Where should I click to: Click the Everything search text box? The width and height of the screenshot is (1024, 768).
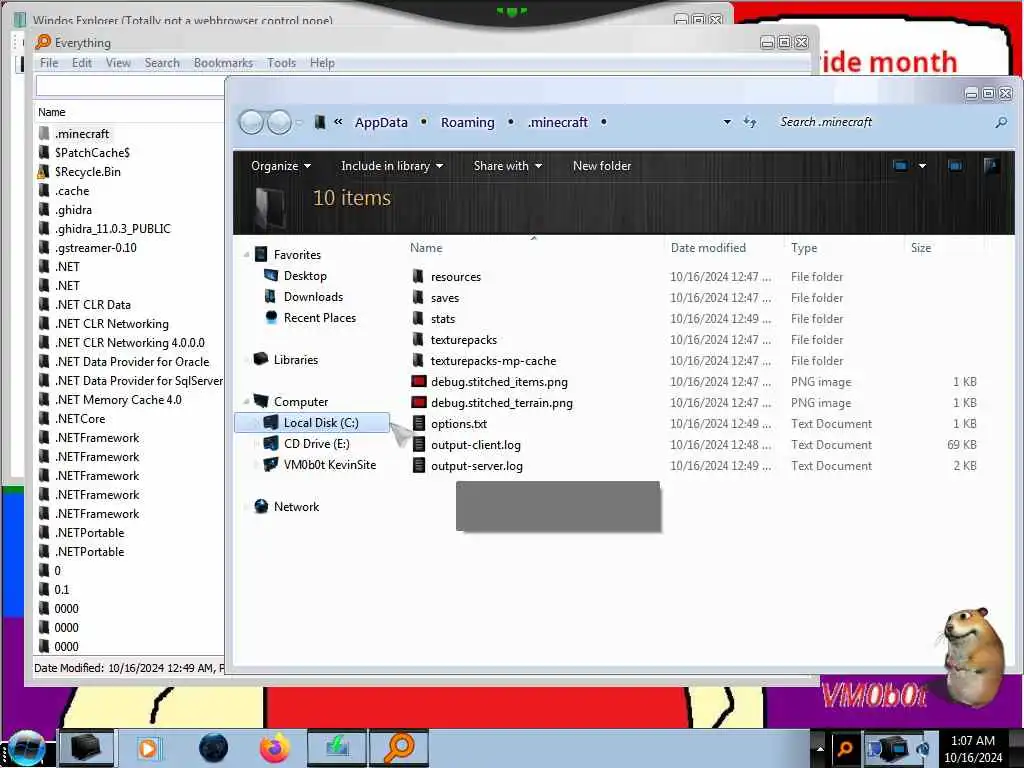coord(130,86)
